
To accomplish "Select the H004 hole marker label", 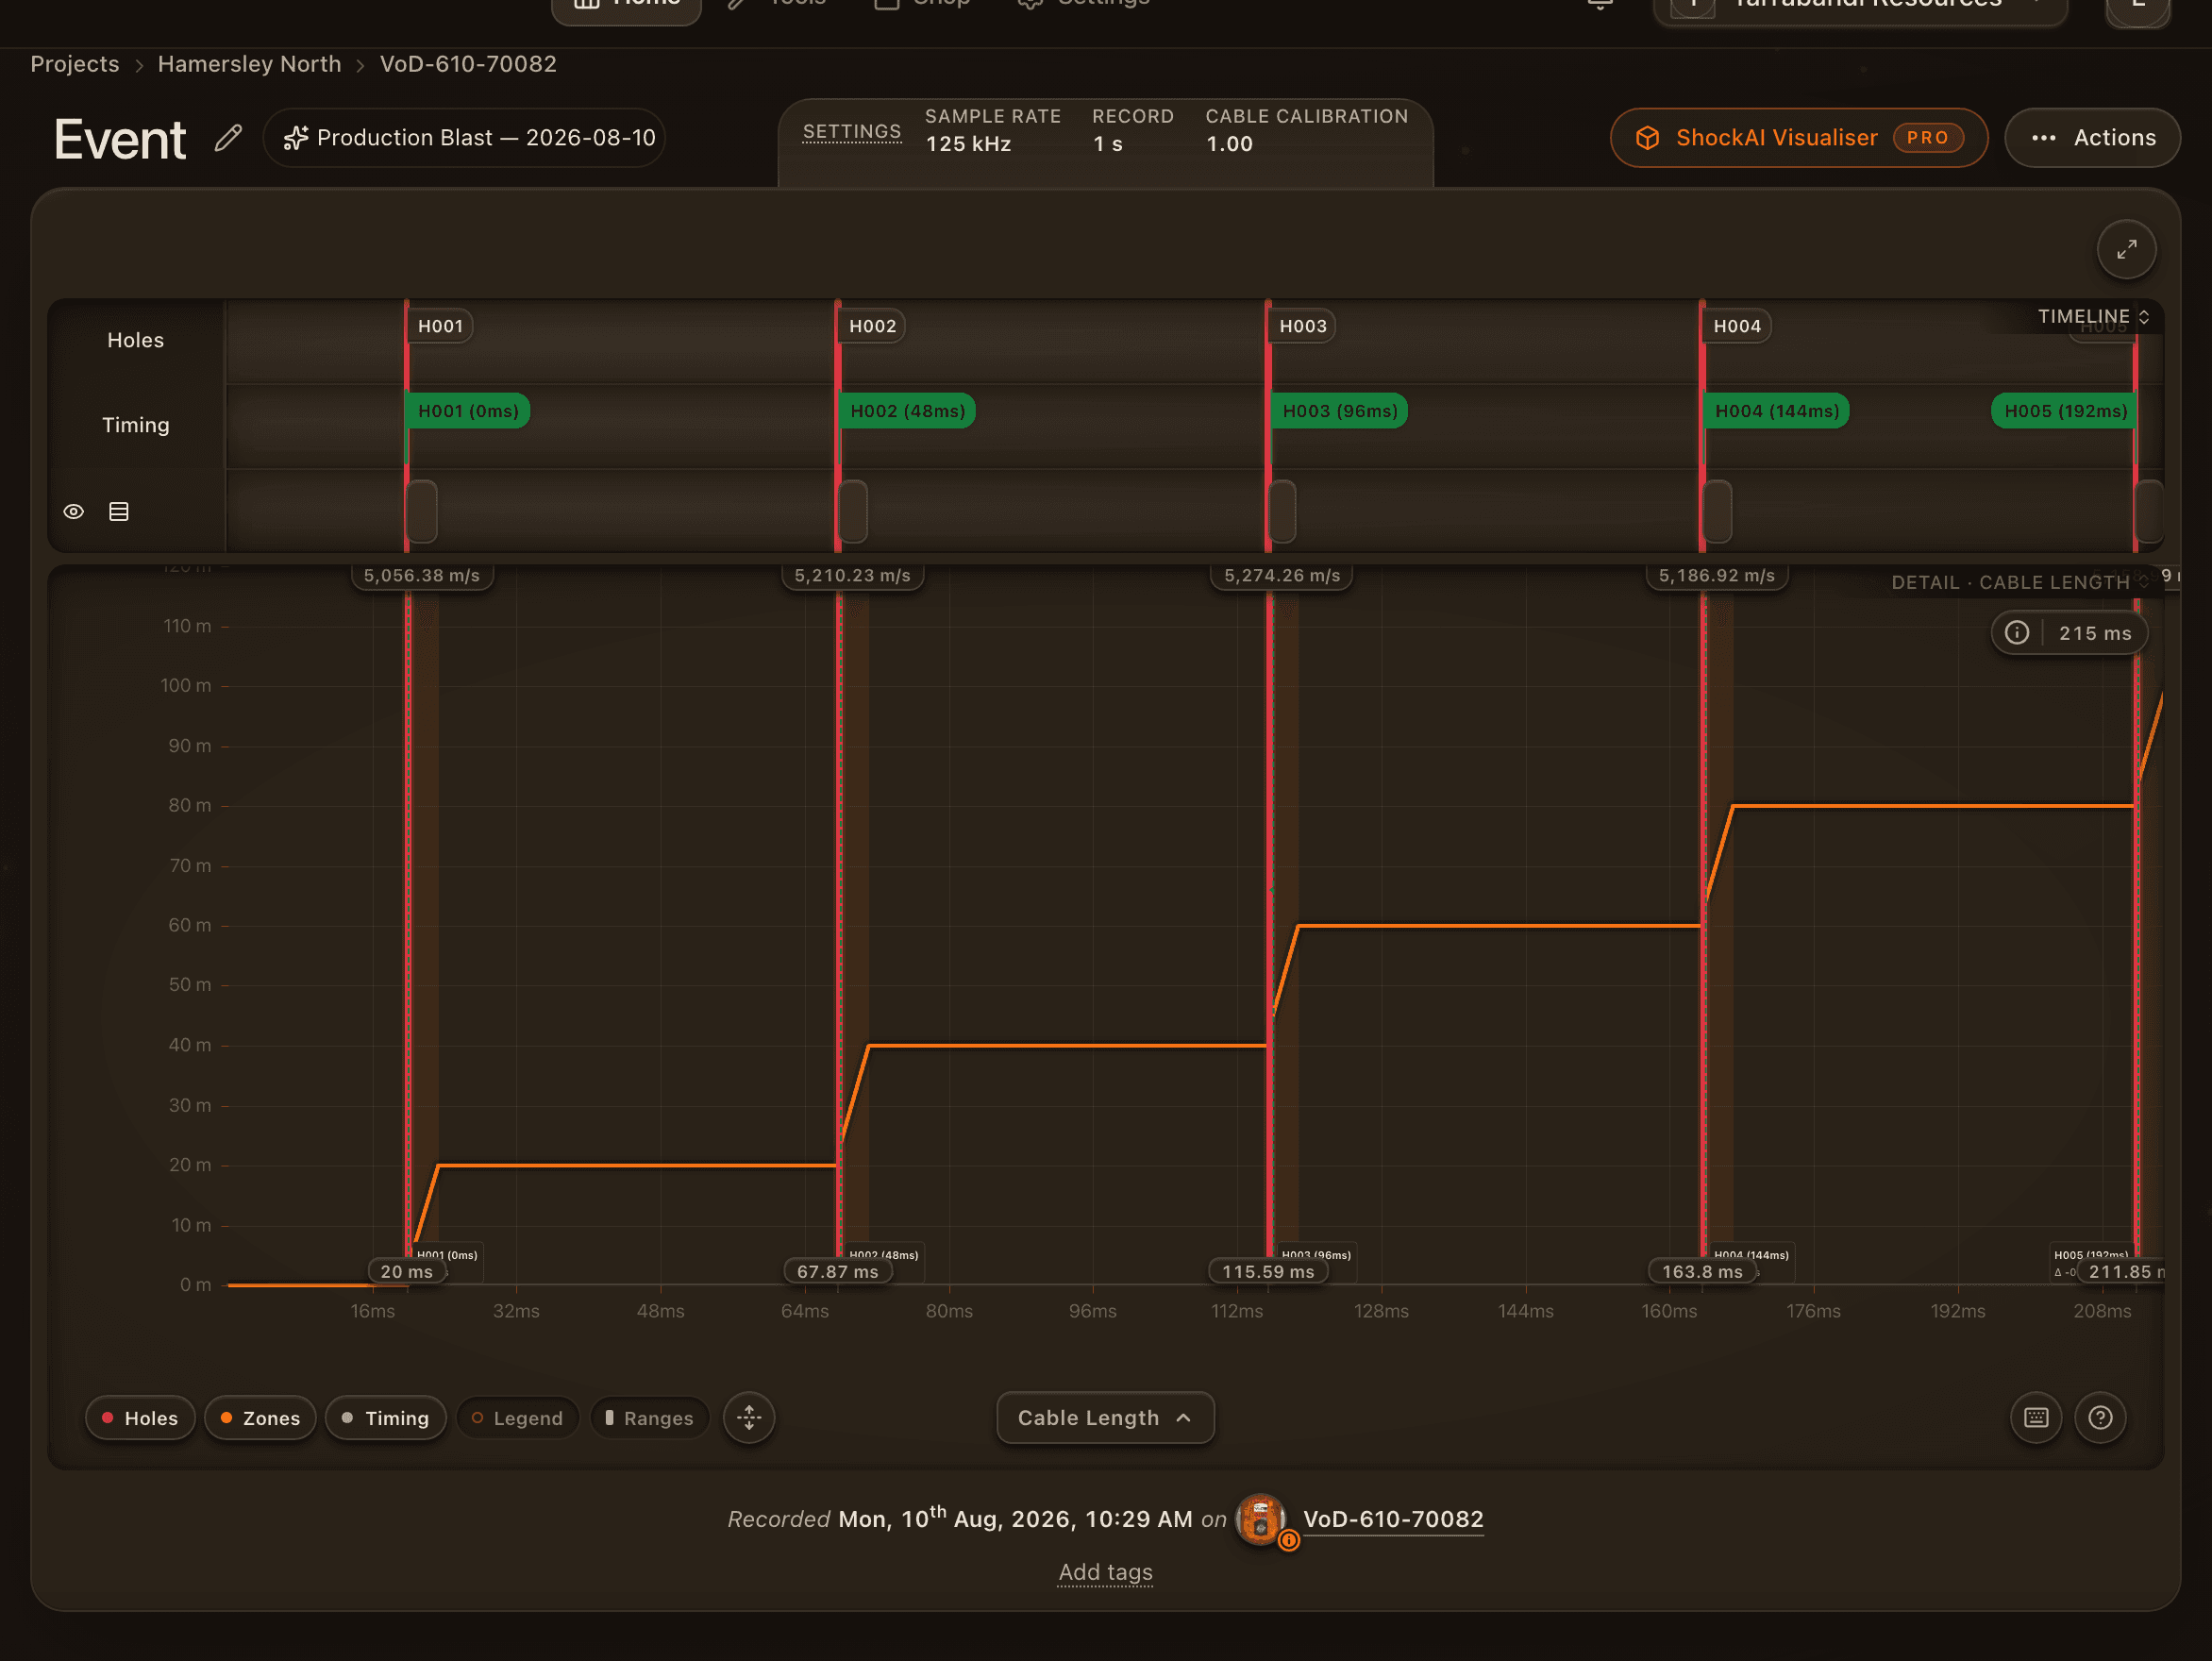I will 1737,326.
